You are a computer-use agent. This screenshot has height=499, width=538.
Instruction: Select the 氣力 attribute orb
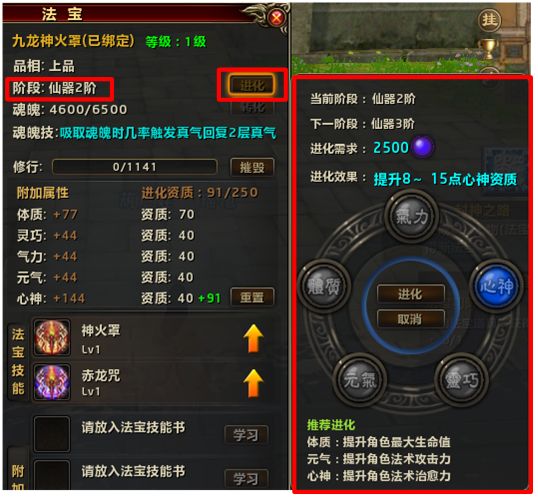pos(411,216)
